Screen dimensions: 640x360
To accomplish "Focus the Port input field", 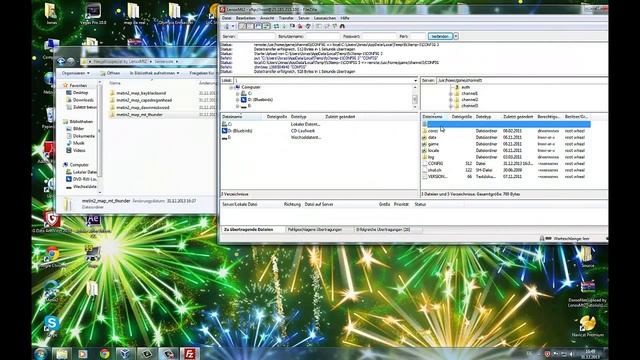I will pyautogui.click(x=417, y=36).
